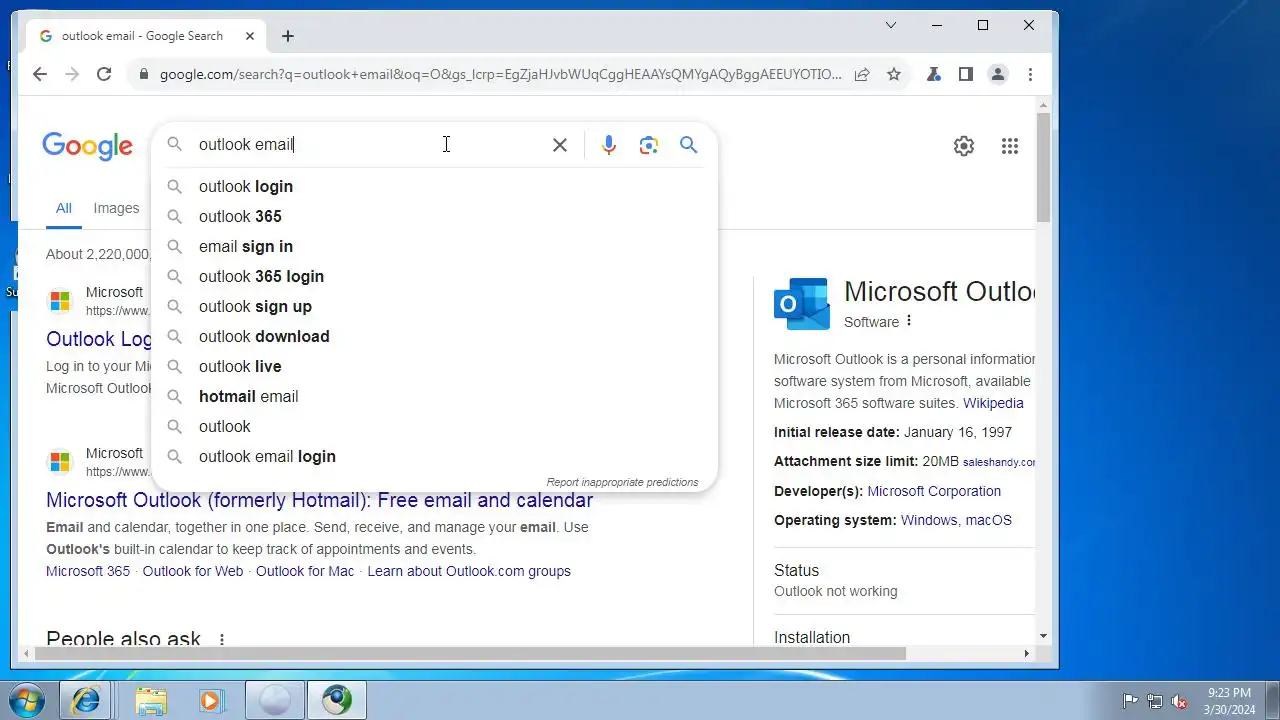Toggle the Chrome side panel
Image resolution: width=1280 pixels, height=720 pixels.
966,74
